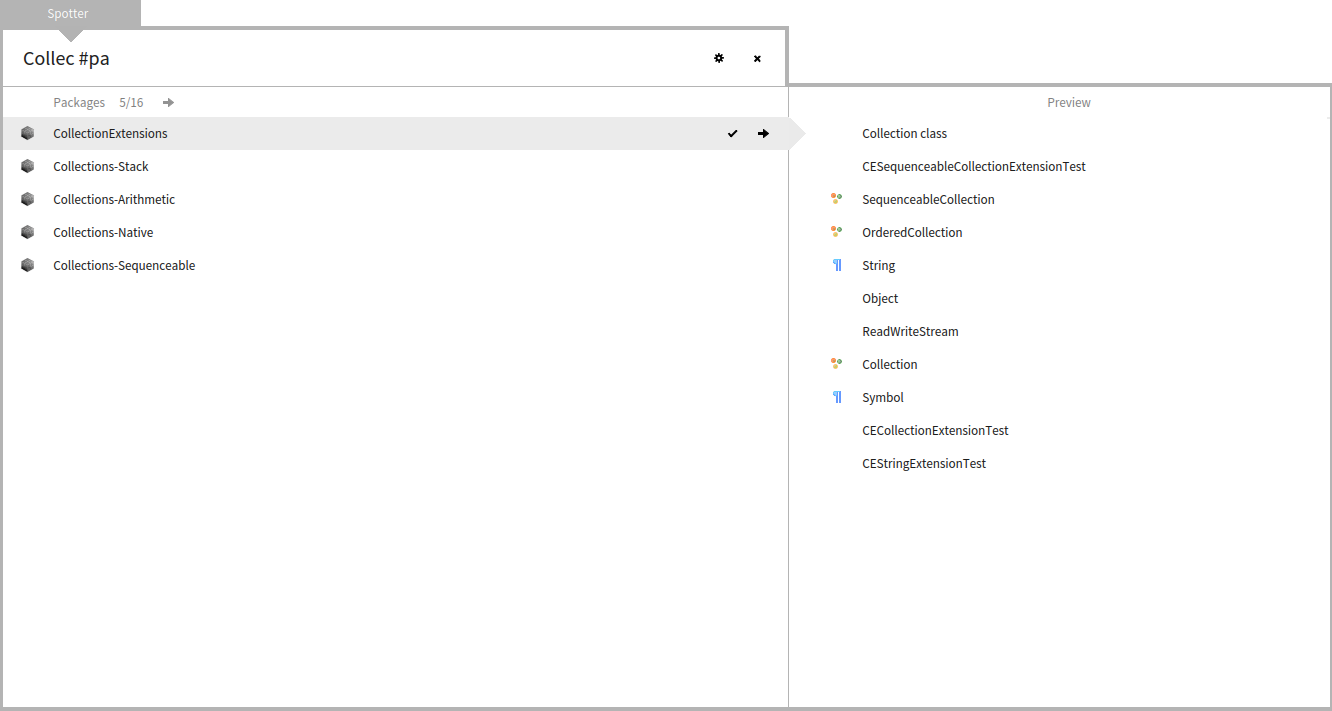
Task: Click ReadWriteStream in preview list
Action: 910,331
